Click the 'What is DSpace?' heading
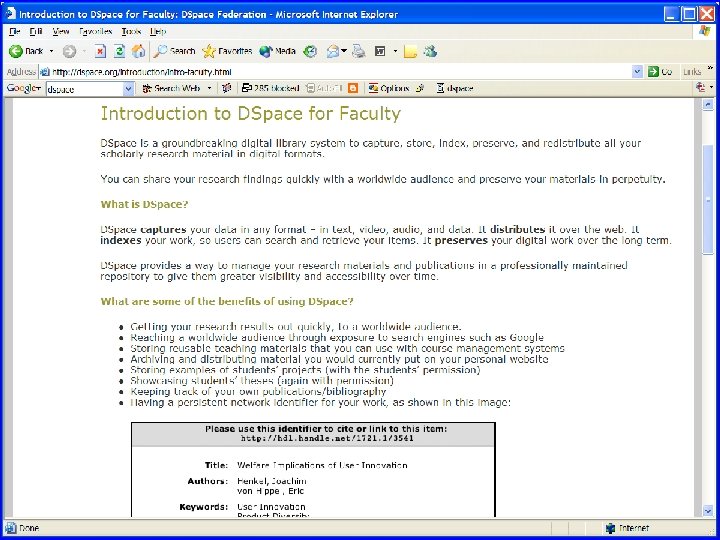This screenshot has width=720, height=540. 144,204
